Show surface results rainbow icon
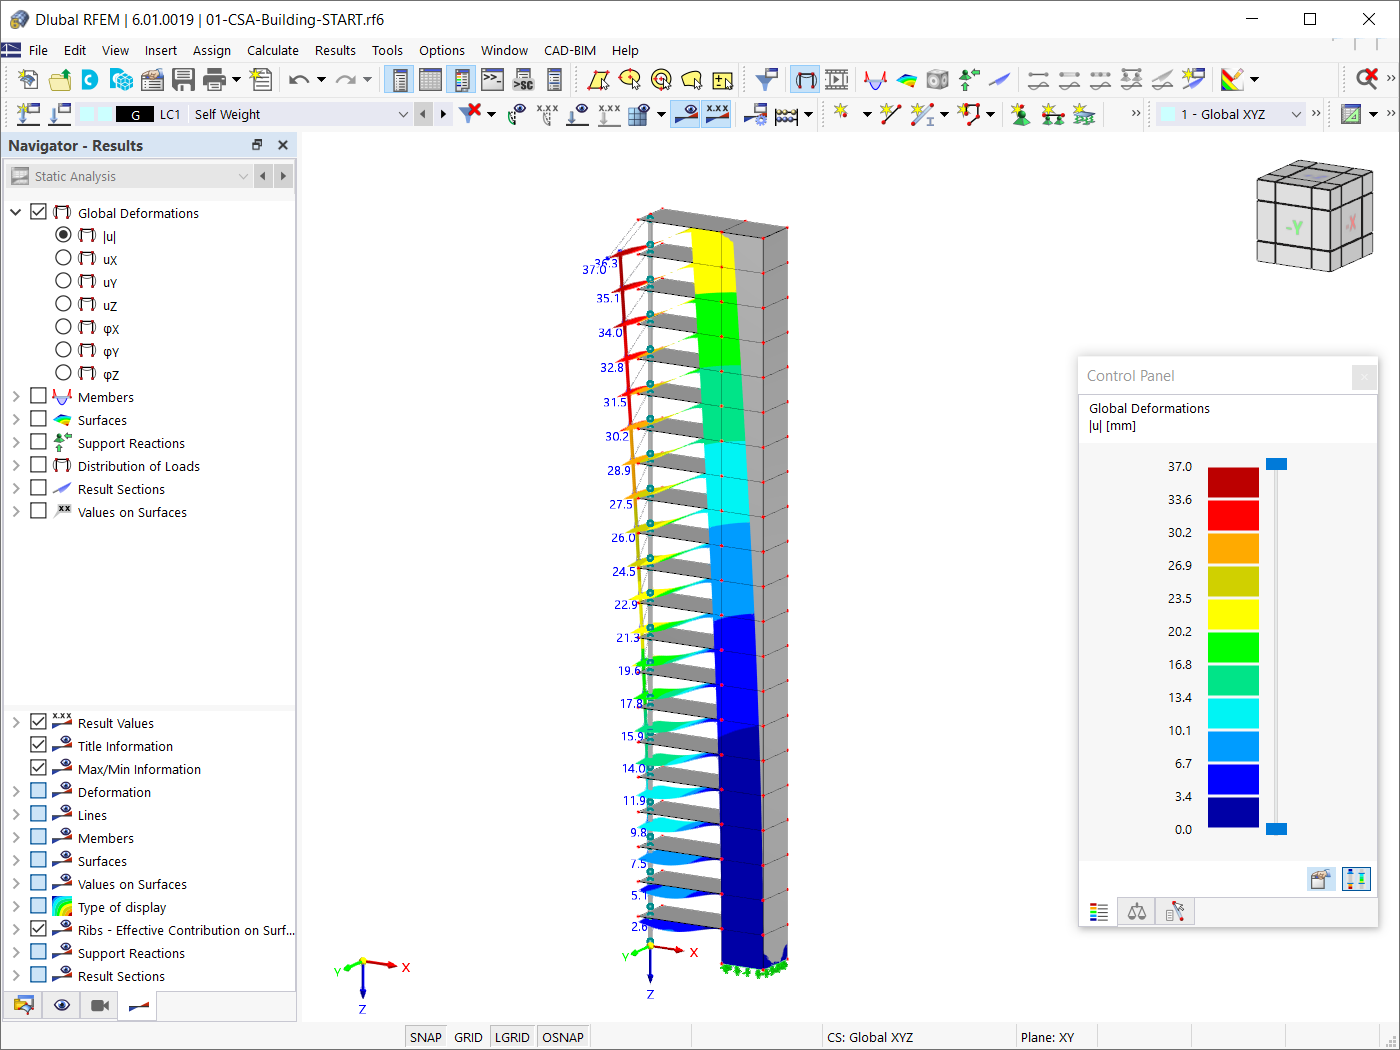Image resolution: width=1400 pixels, height=1050 pixels. [906, 80]
